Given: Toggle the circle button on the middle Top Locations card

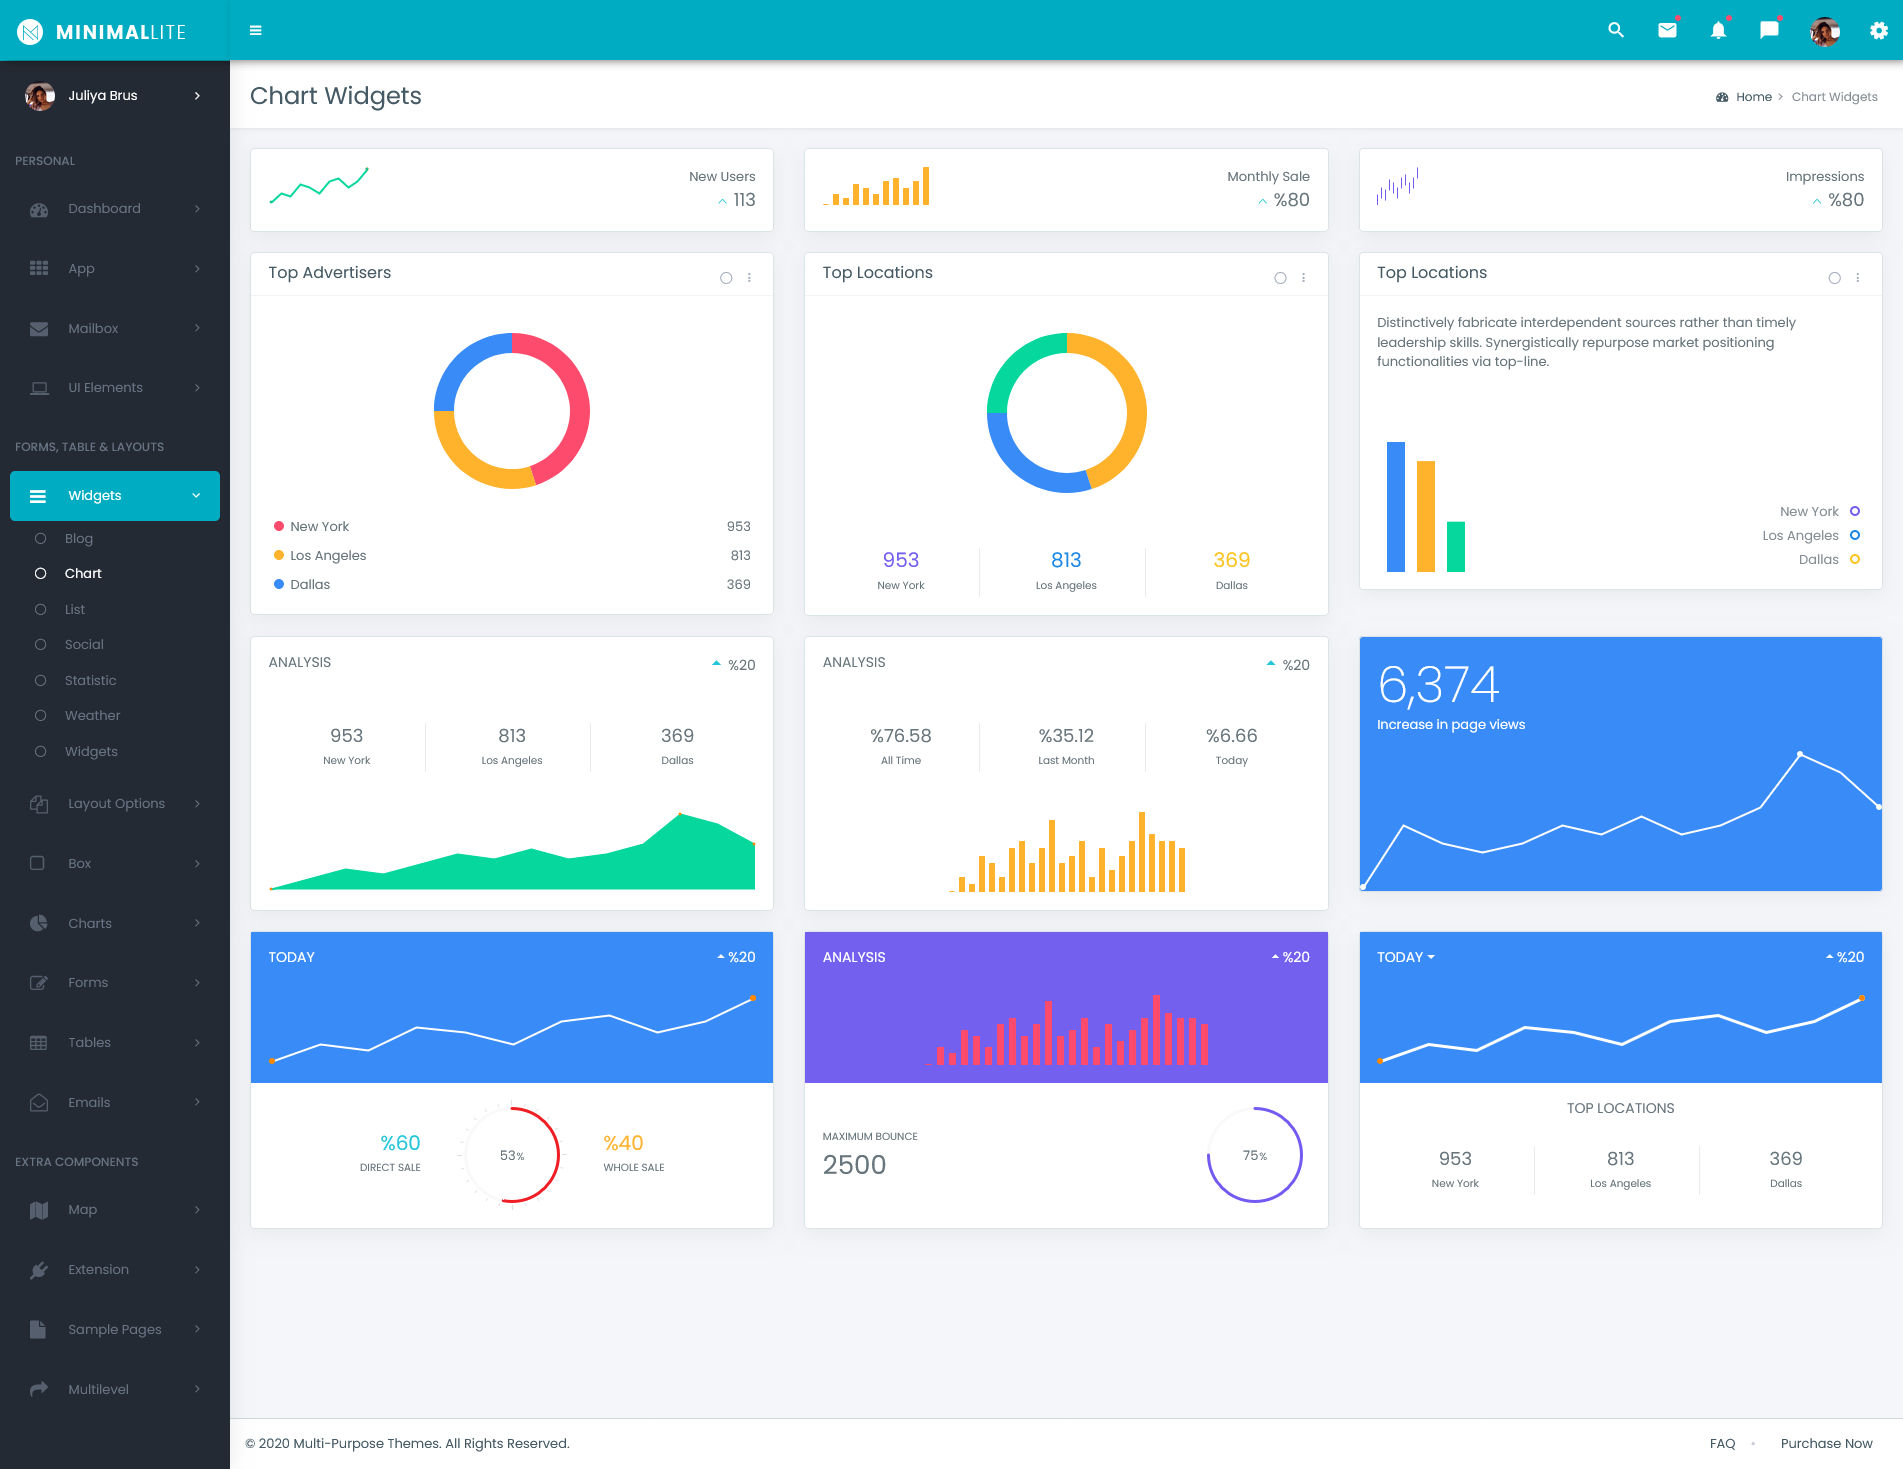Looking at the screenshot, I should (1280, 278).
